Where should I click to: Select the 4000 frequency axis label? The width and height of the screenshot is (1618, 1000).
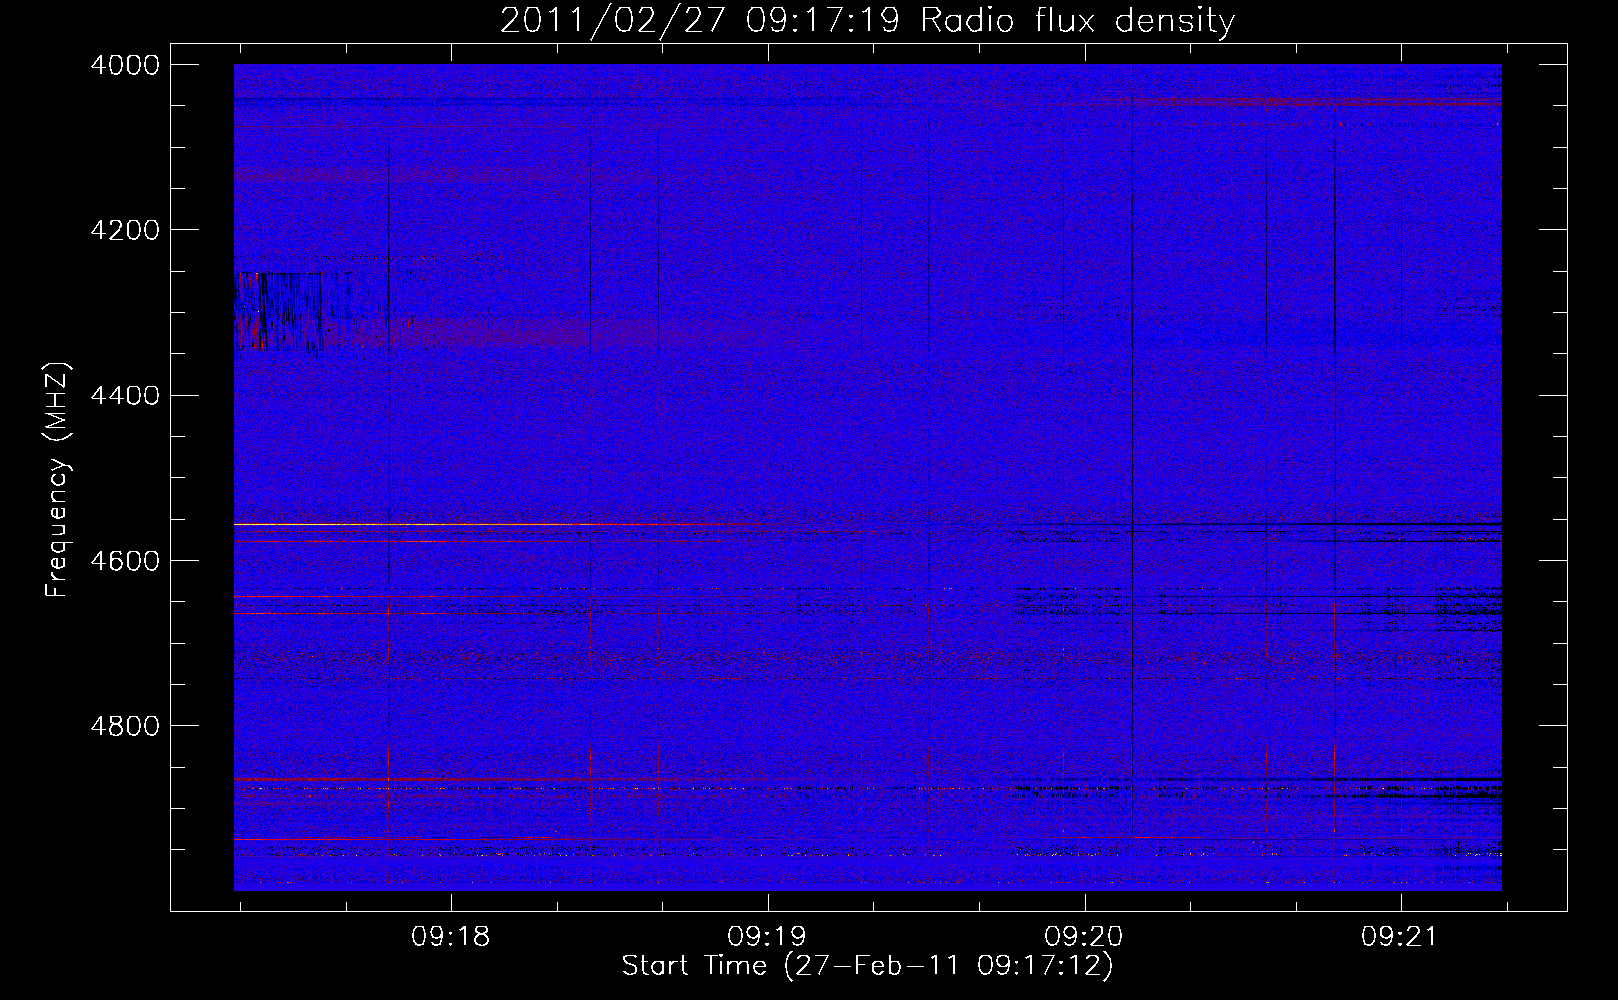point(125,65)
